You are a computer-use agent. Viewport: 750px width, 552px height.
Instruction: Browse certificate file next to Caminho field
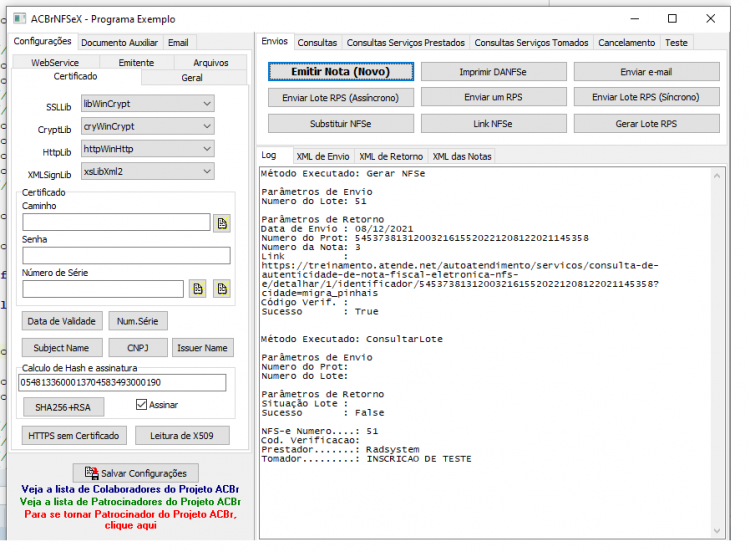coord(222,223)
